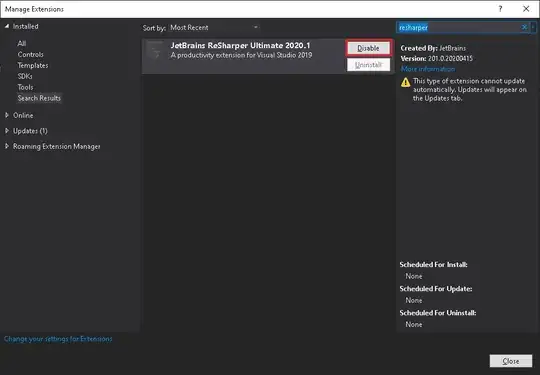The image size is (540, 375).
Task: Open search box dropdown arrow
Action: pos(533,27)
